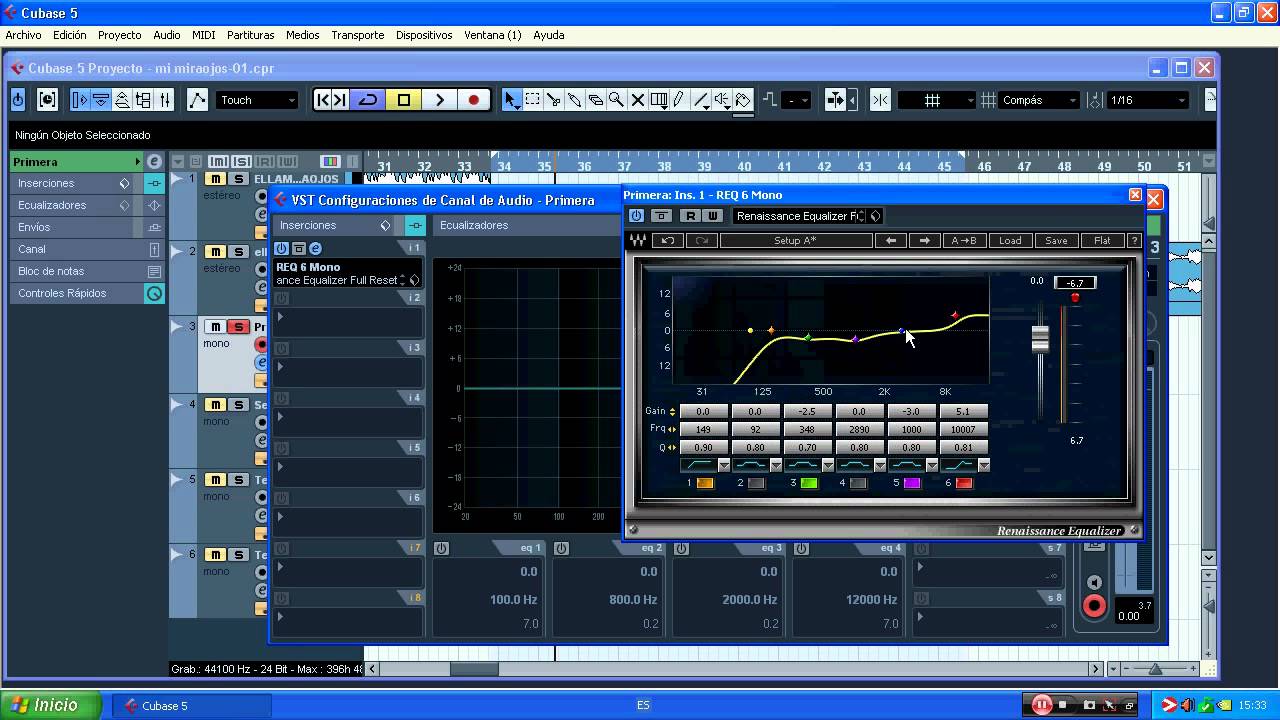Image resolution: width=1280 pixels, height=720 pixels.
Task: Click the plugin output gain fader
Action: point(1040,338)
